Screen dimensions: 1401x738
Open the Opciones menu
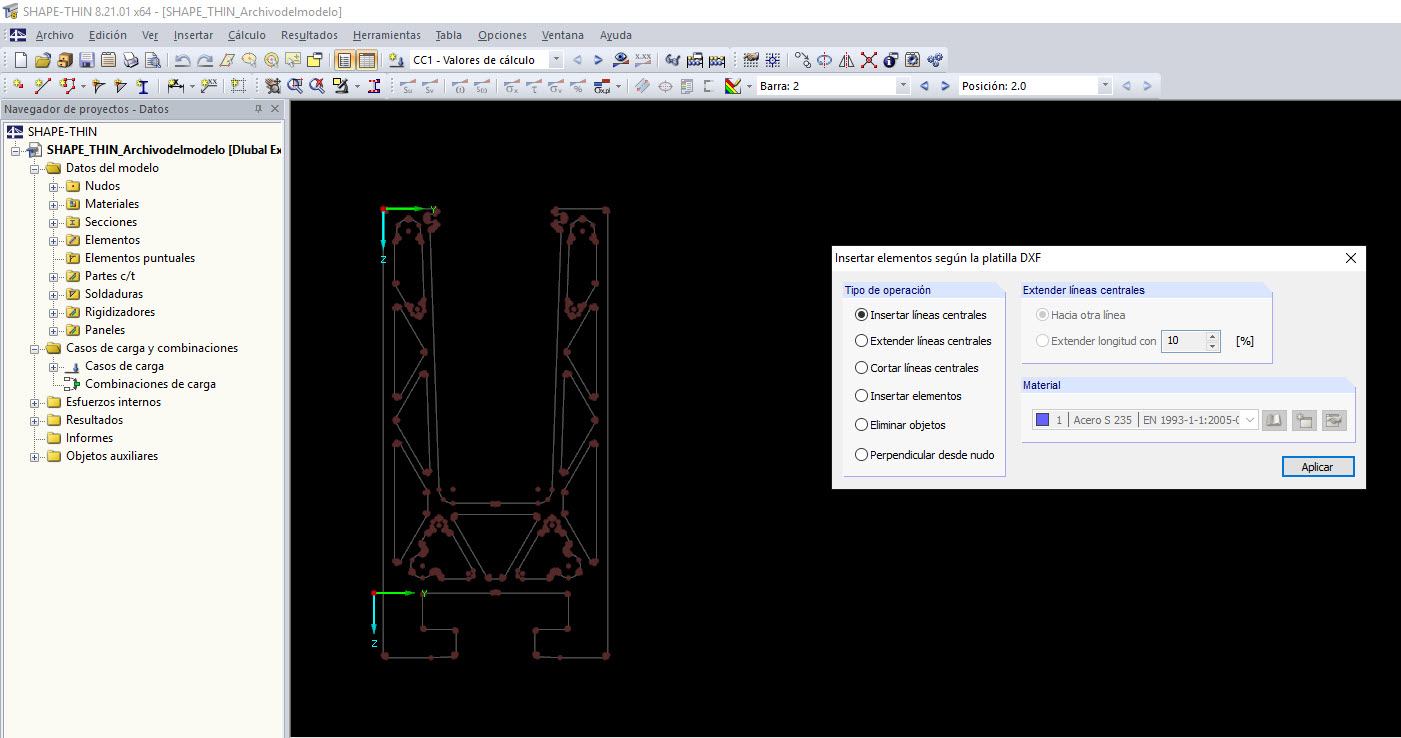pyautogui.click(x=502, y=35)
